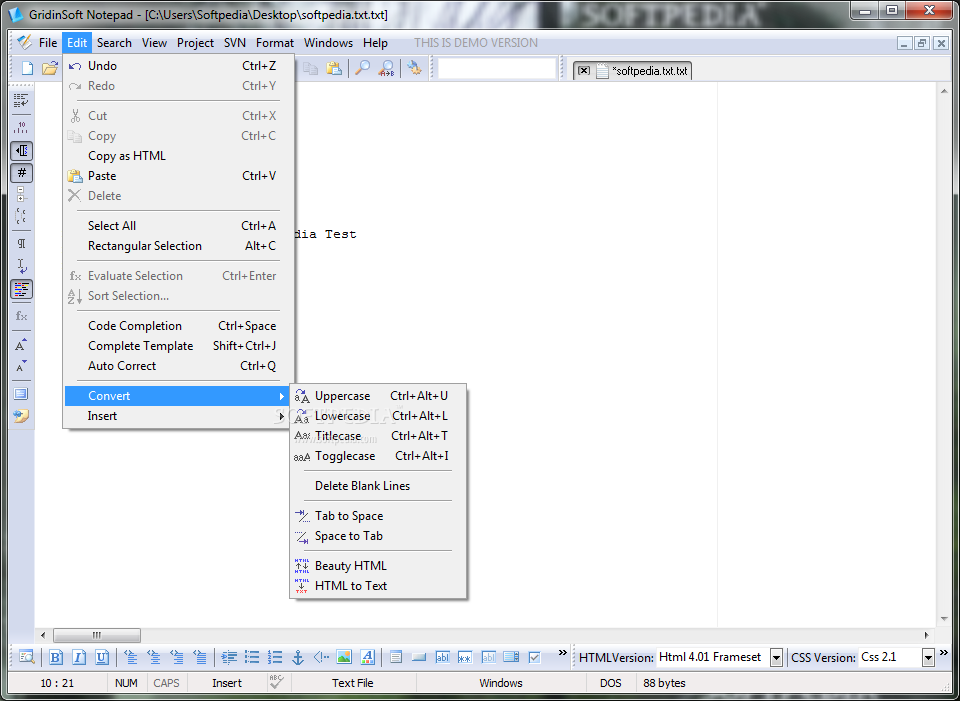Click the toolbar search input field
Image resolution: width=960 pixels, height=701 pixels.
pyautogui.click(x=497, y=69)
